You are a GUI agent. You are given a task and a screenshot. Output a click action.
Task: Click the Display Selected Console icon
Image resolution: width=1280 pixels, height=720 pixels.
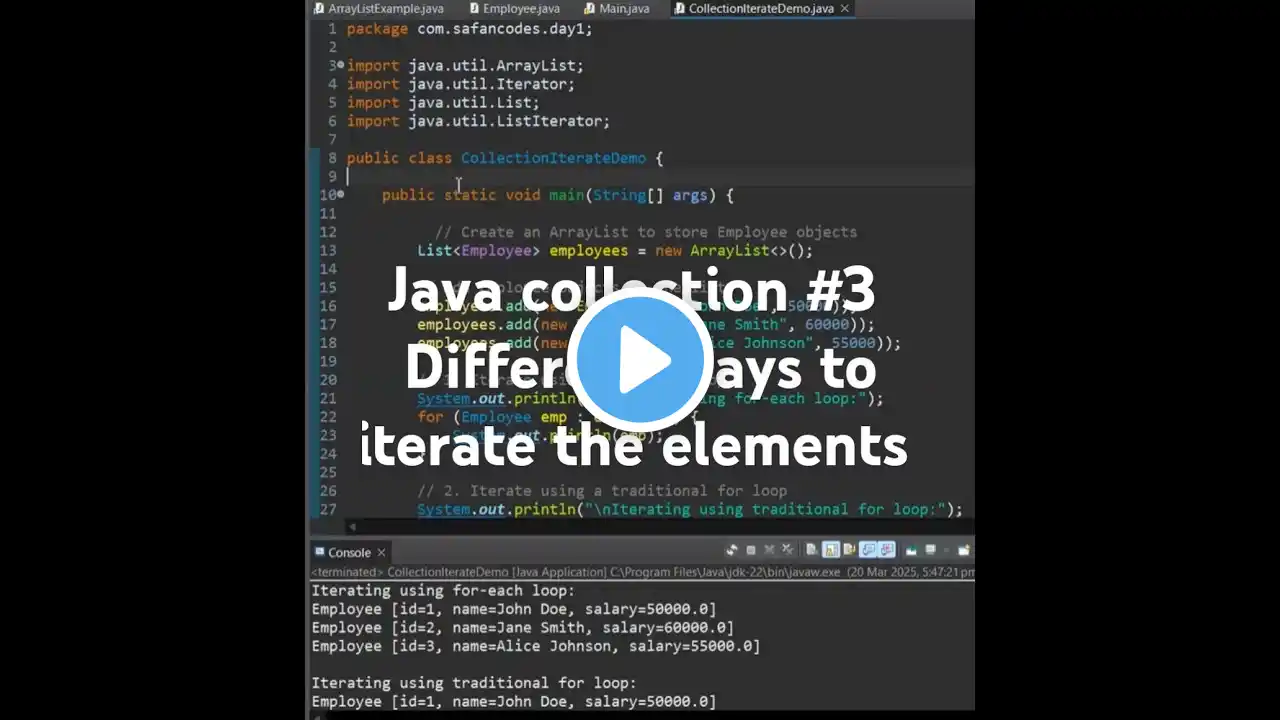click(x=930, y=551)
